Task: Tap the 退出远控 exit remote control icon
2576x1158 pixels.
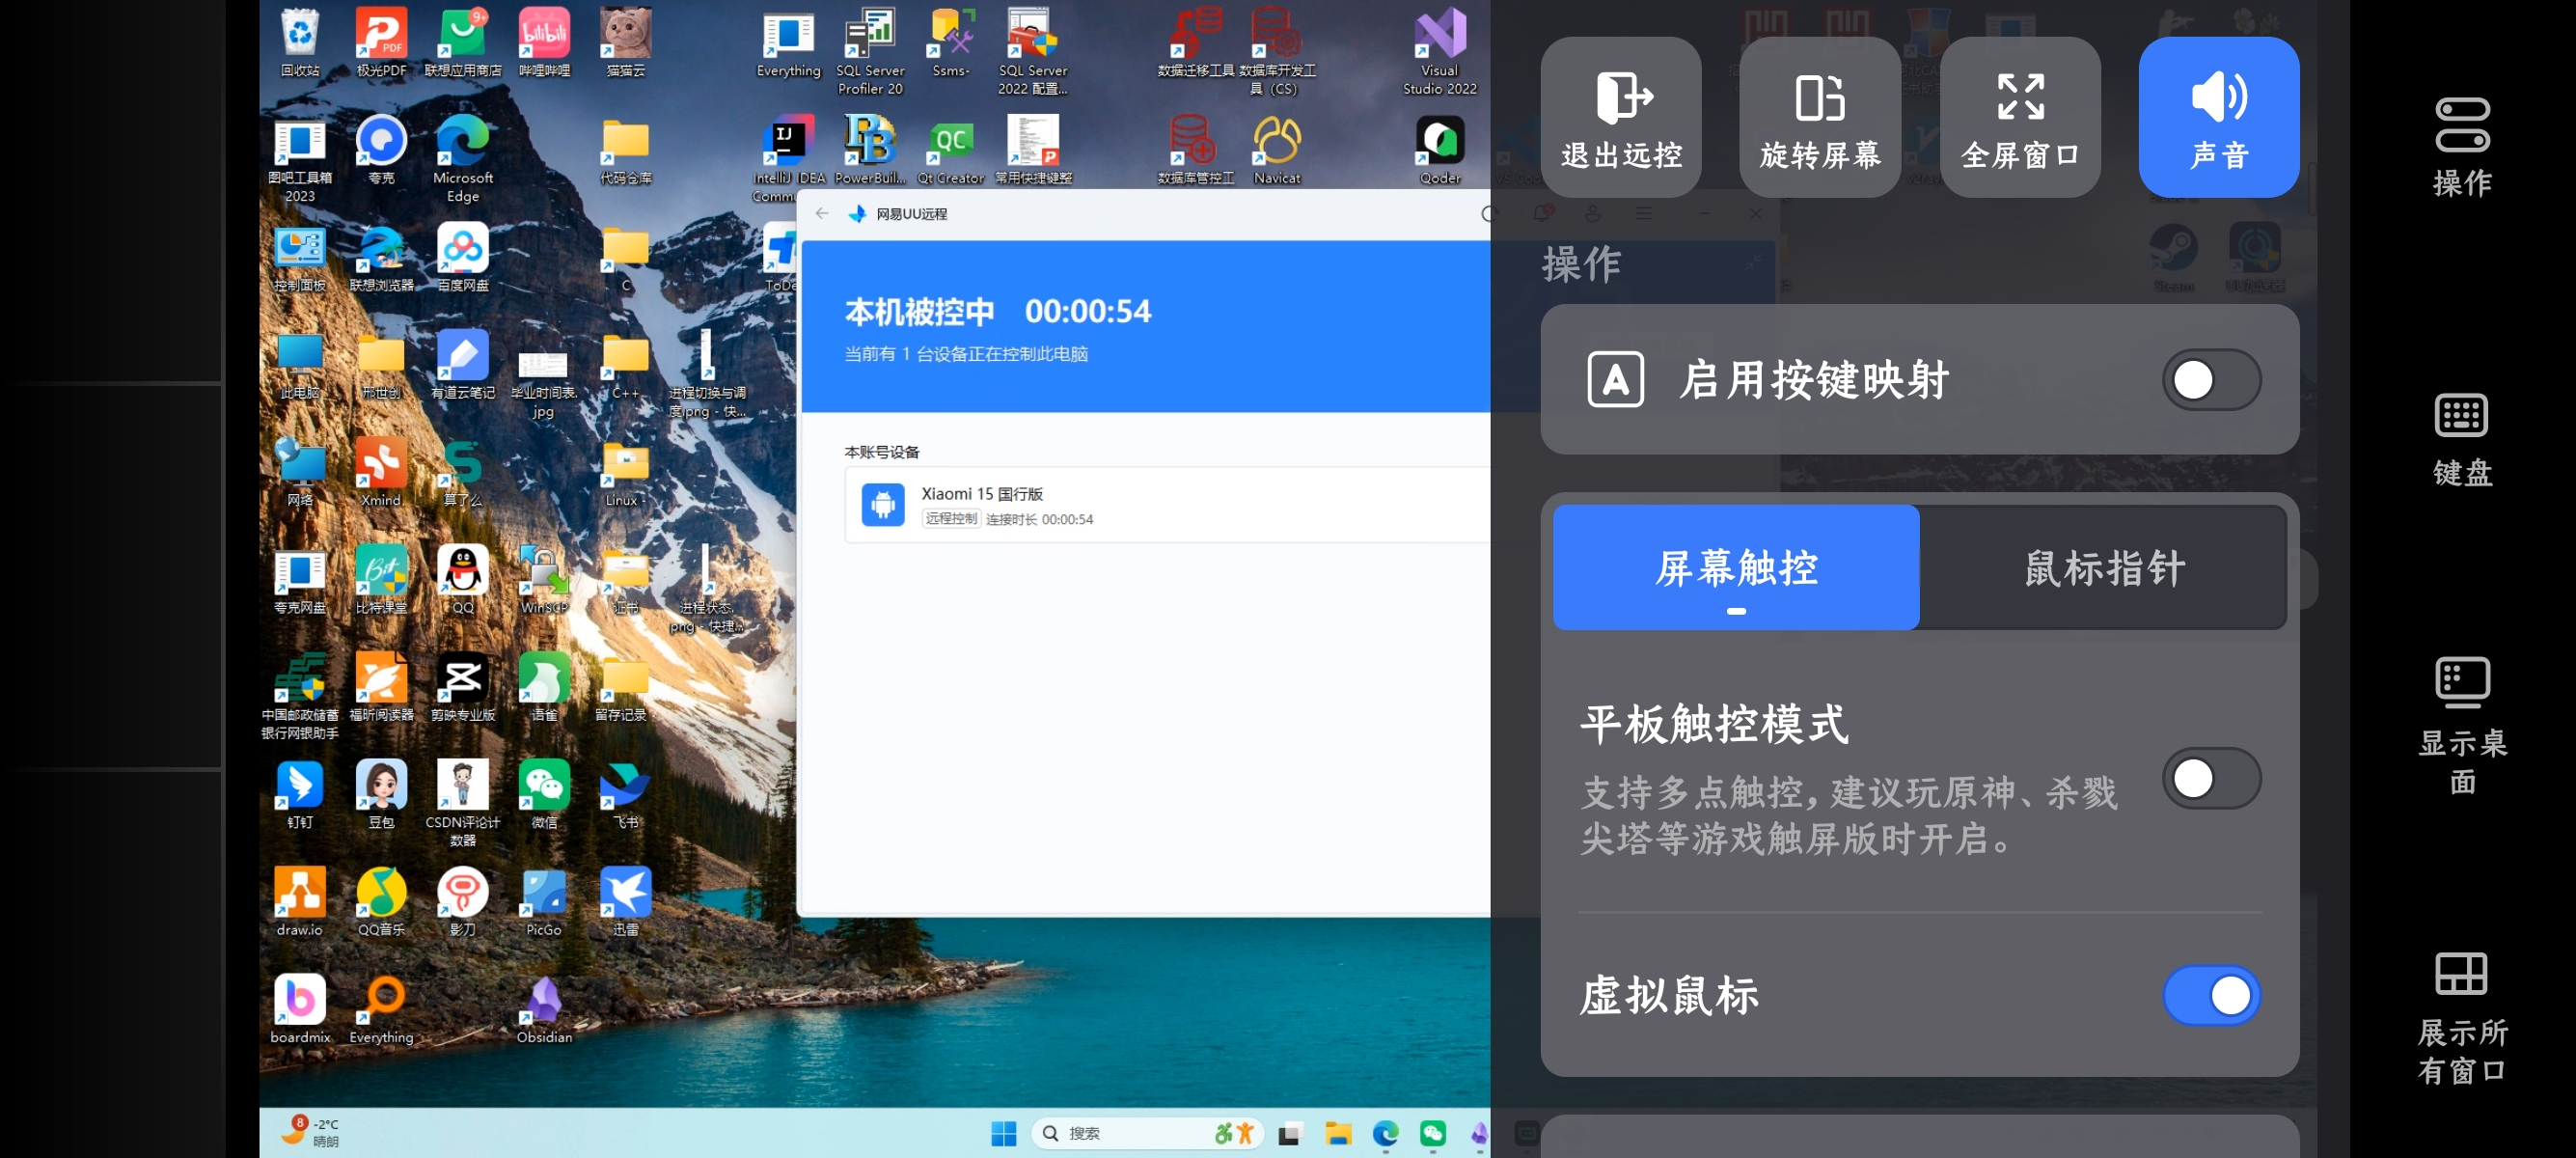Action: [x=1620, y=117]
